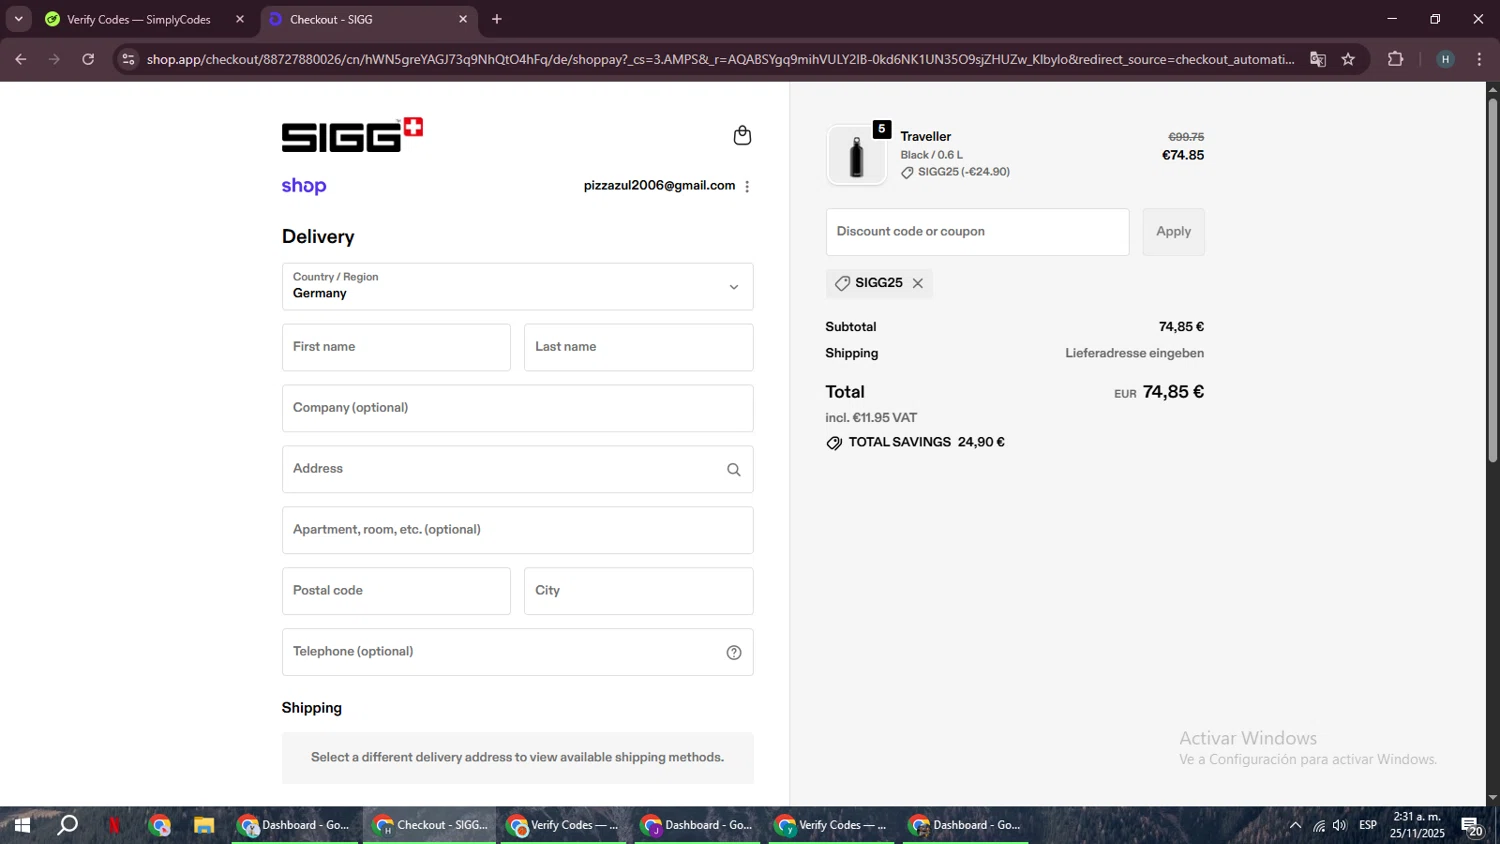
Task: Click the page address URL bar
Action: coord(720,59)
